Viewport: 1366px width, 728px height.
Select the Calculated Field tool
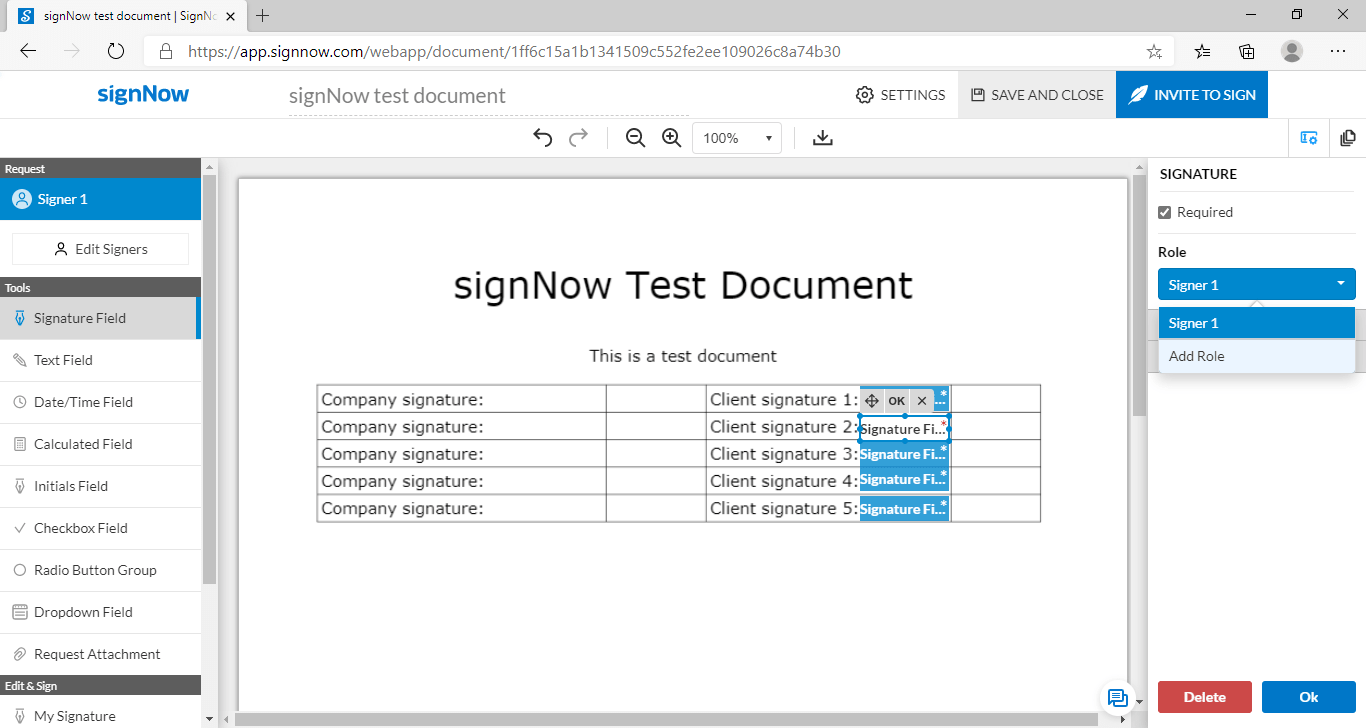(x=100, y=444)
